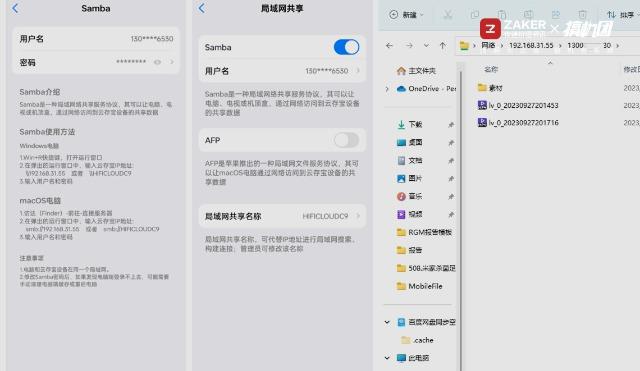Open the RGM报告模板 folder
The height and width of the screenshot is (371, 640).
tap(424, 232)
